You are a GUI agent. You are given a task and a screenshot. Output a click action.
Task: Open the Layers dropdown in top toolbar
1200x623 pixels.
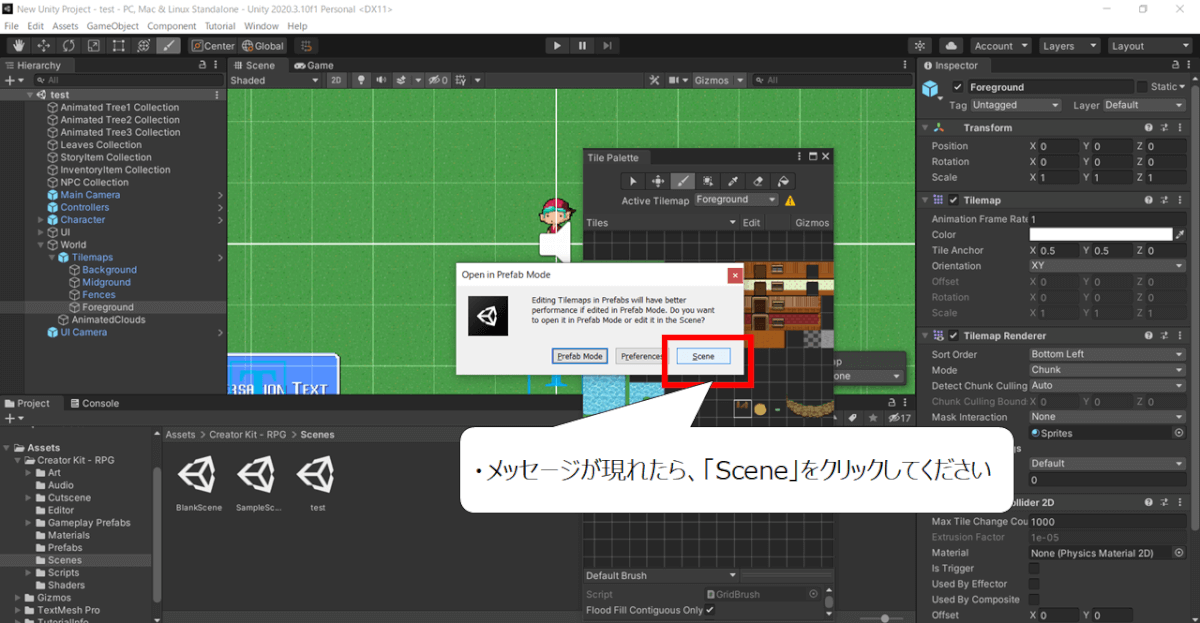[x=1068, y=46]
